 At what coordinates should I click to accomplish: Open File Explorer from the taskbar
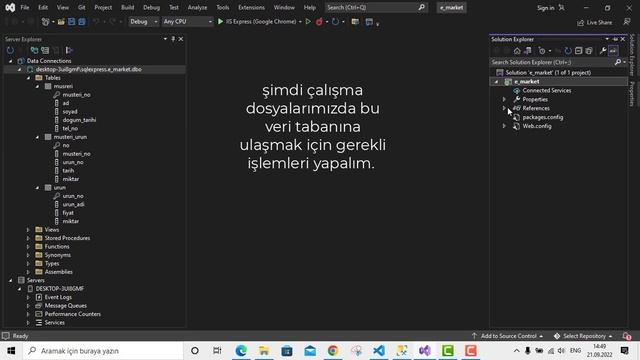pos(264,351)
